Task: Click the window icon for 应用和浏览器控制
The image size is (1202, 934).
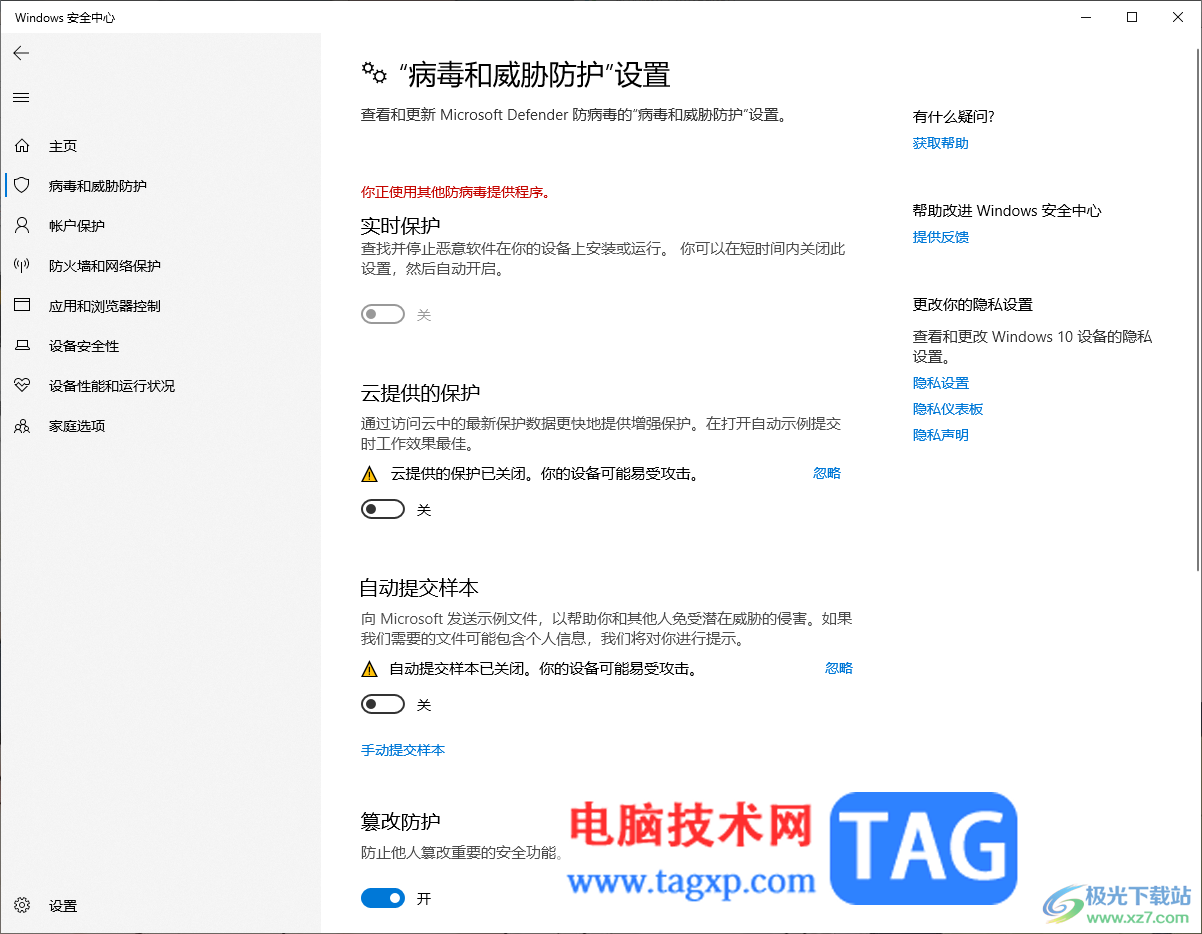Action: 22,306
